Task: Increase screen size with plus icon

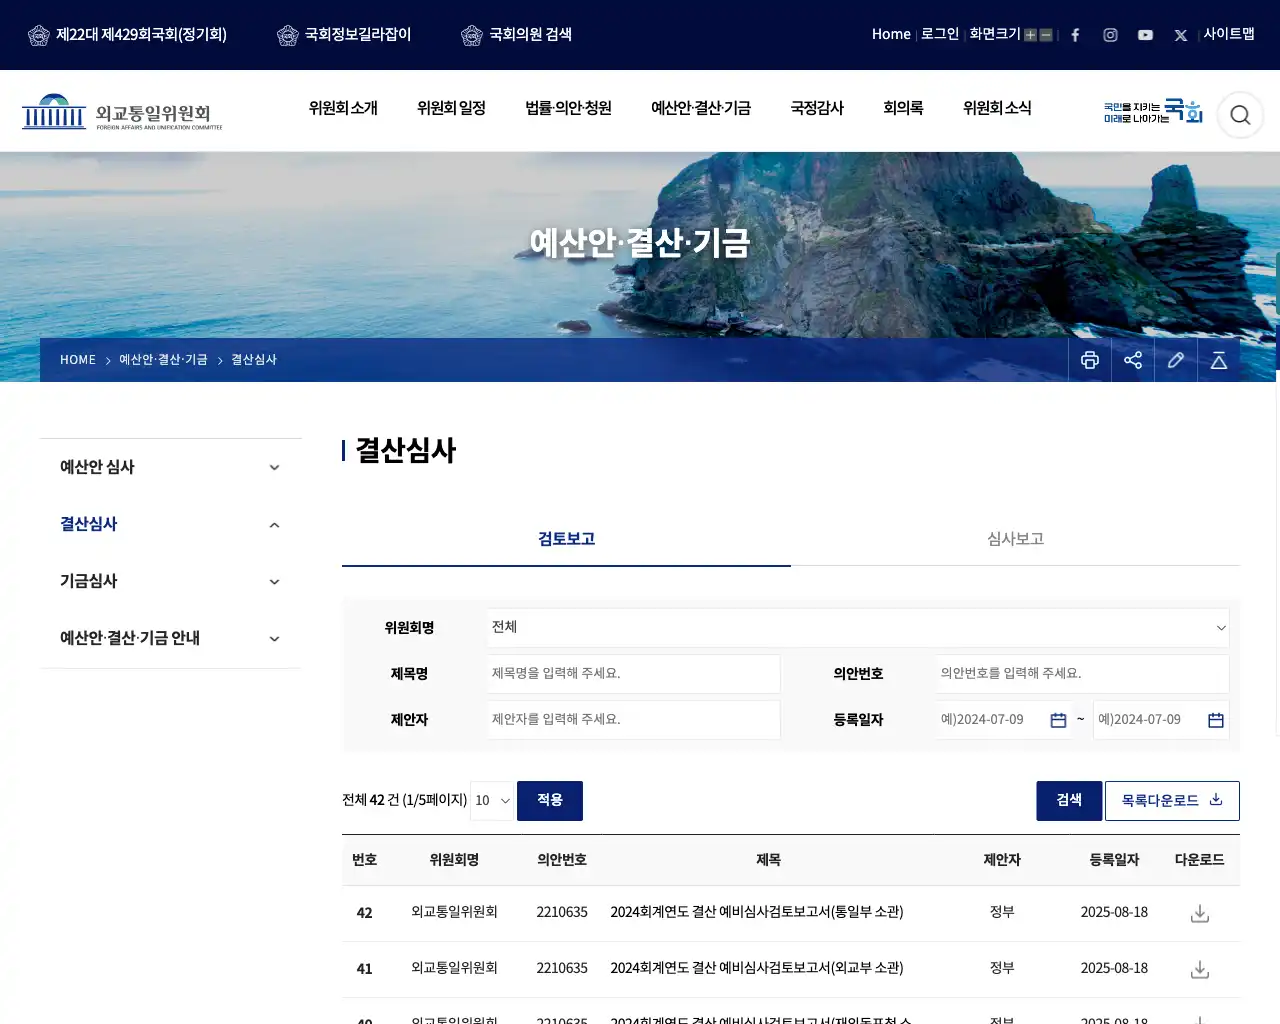Action: point(1030,35)
